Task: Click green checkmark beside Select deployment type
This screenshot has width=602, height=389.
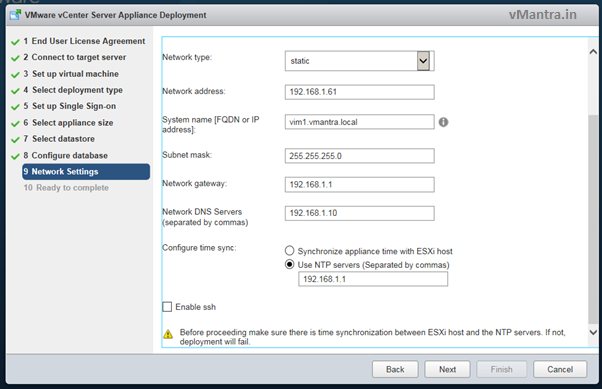Action: click(15, 91)
